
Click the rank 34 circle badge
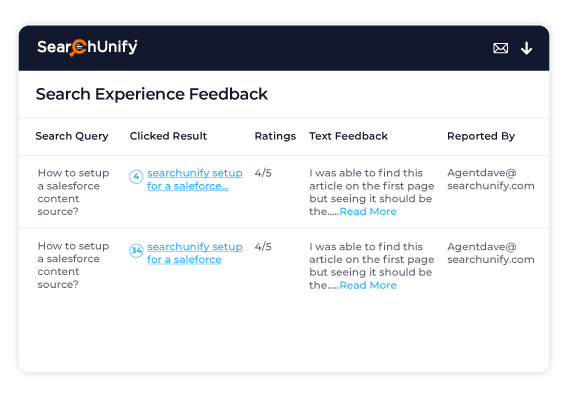coord(136,250)
